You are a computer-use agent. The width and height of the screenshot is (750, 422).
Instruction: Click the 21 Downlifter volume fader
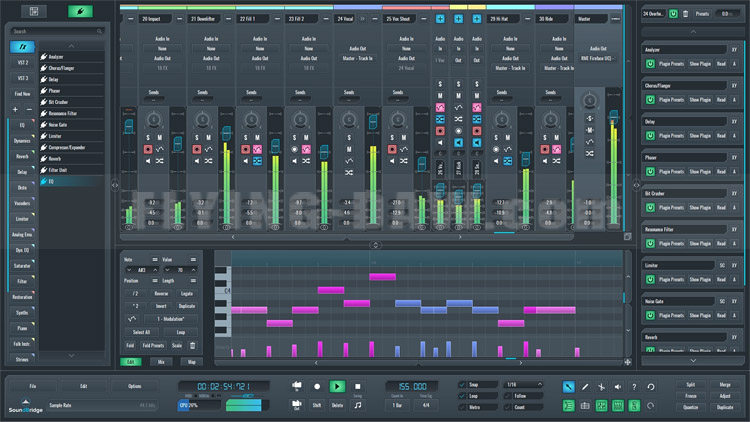(226, 133)
